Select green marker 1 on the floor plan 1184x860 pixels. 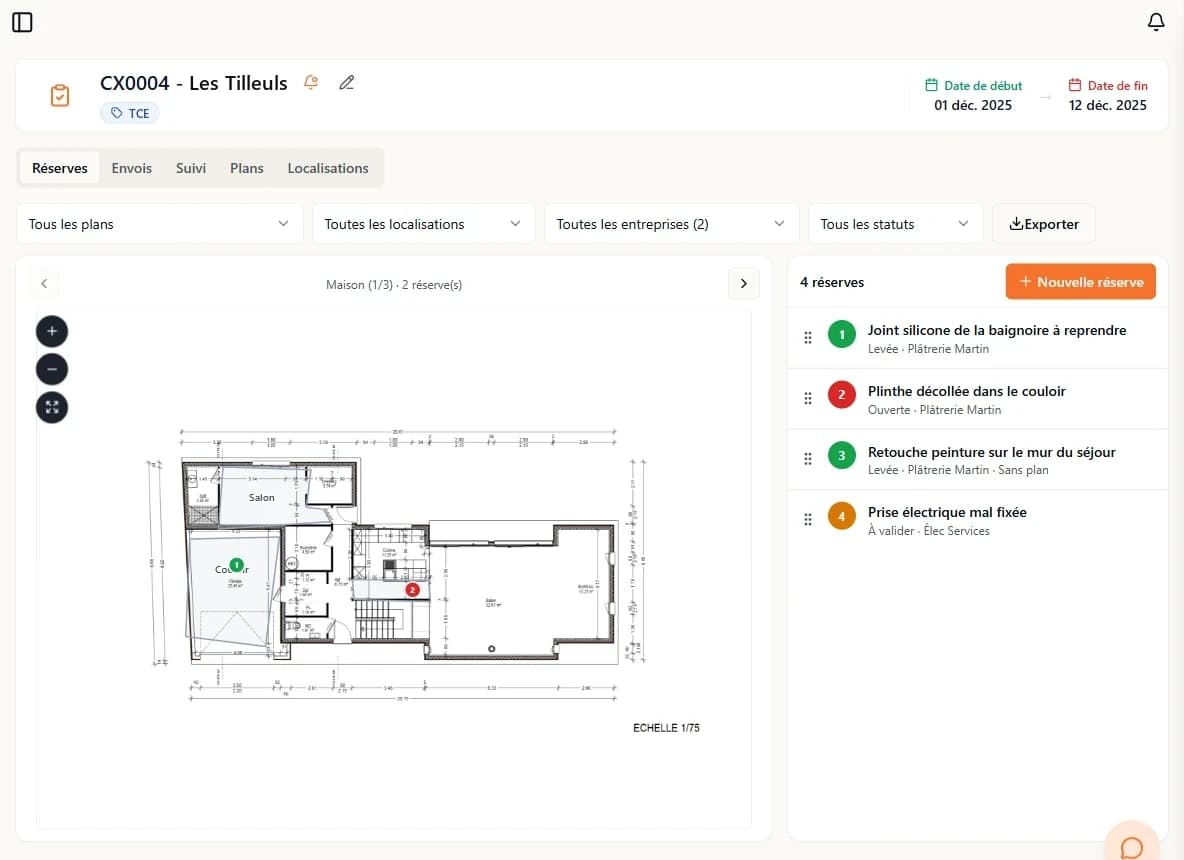236,565
